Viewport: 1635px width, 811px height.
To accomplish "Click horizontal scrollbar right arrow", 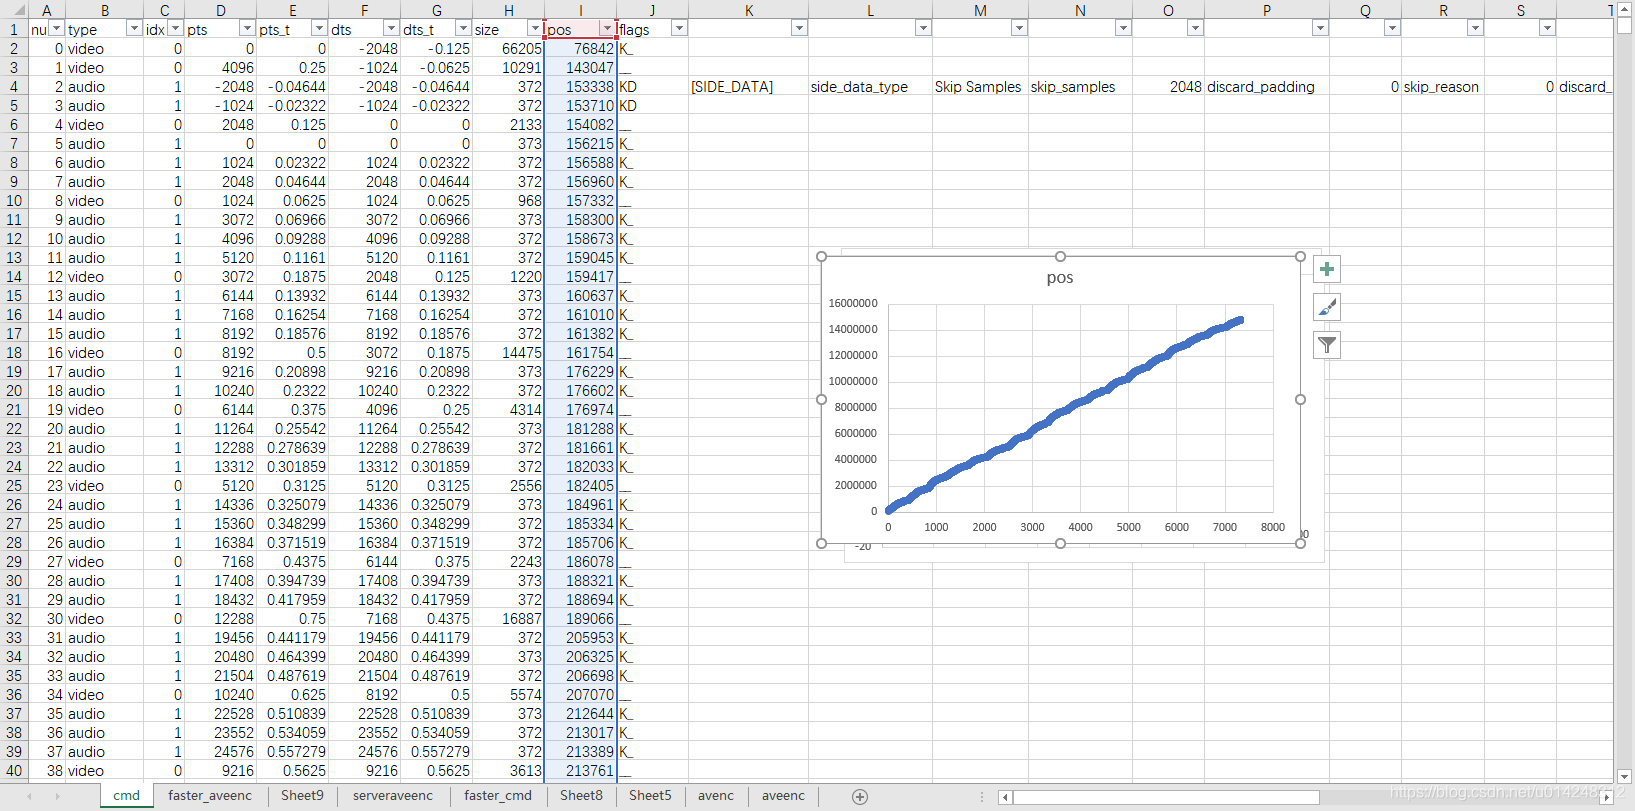I will 1606,797.
